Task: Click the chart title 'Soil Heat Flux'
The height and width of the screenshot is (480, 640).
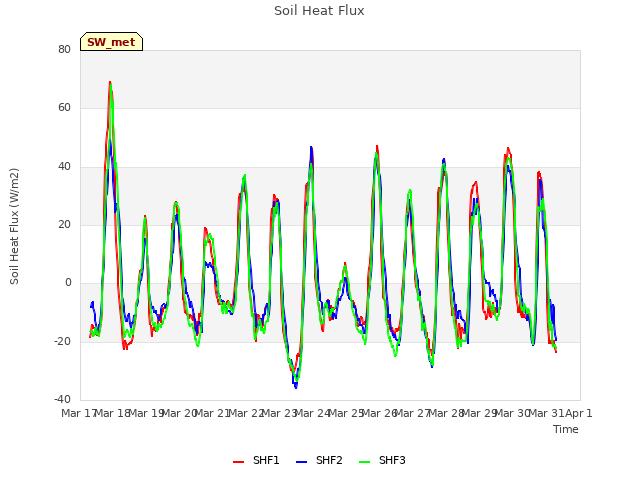Action: click(x=319, y=11)
